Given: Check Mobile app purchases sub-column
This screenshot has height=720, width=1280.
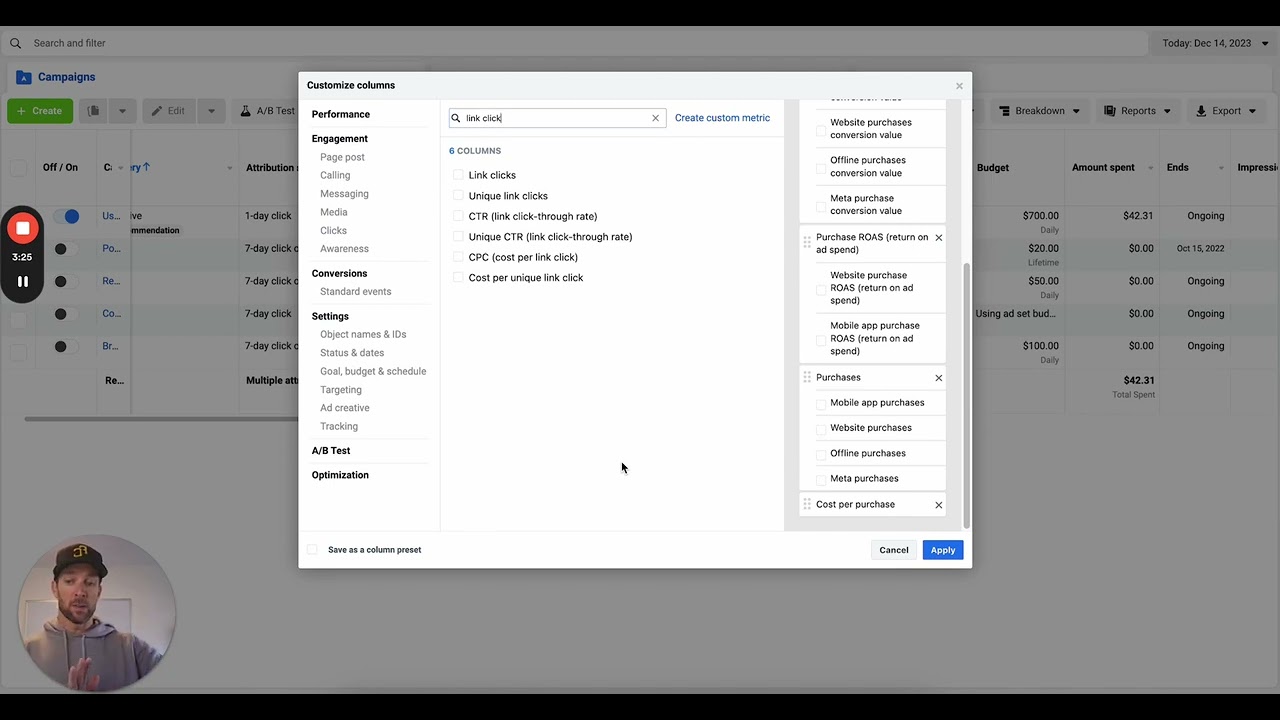Looking at the screenshot, I should coord(822,404).
